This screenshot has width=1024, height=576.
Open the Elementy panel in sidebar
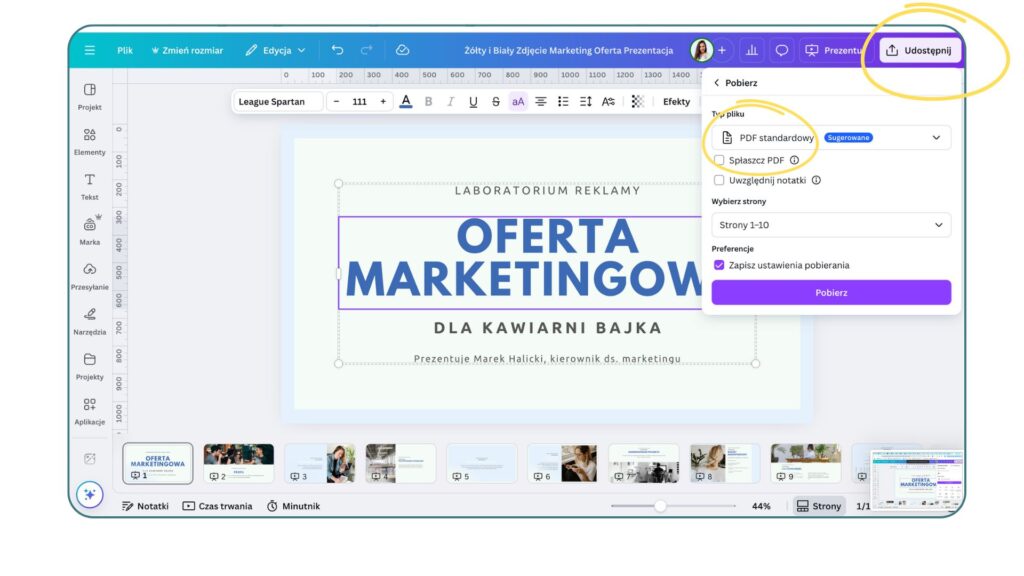point(89,140)
